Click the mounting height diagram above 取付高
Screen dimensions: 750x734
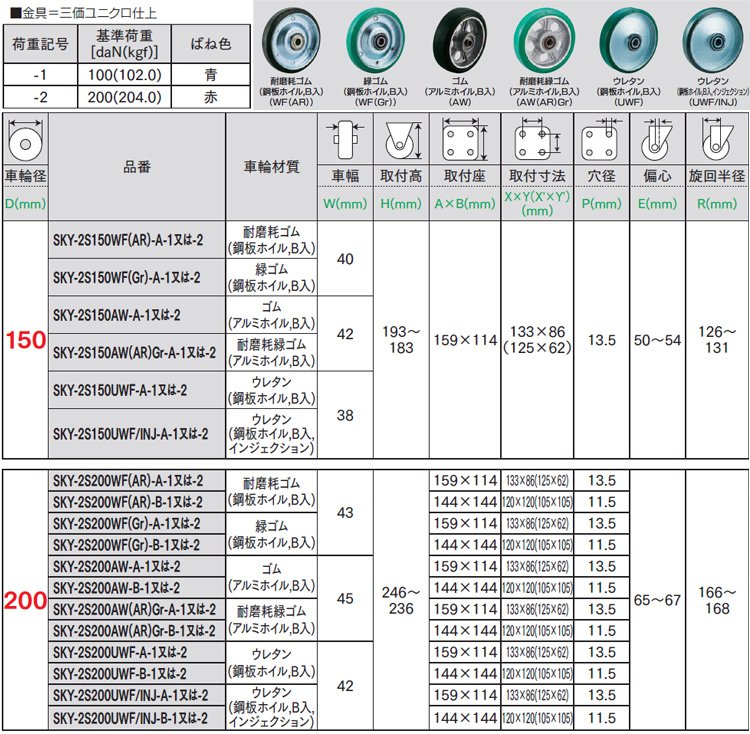(400, 141)
